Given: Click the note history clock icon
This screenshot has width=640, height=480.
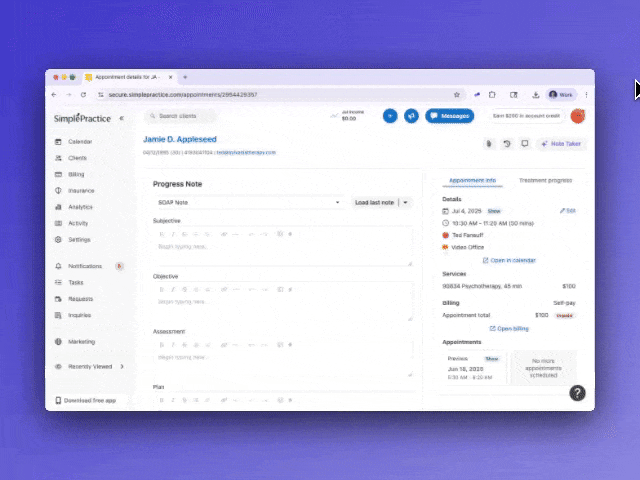Looking at the screenshot, I should pos(507,144).
